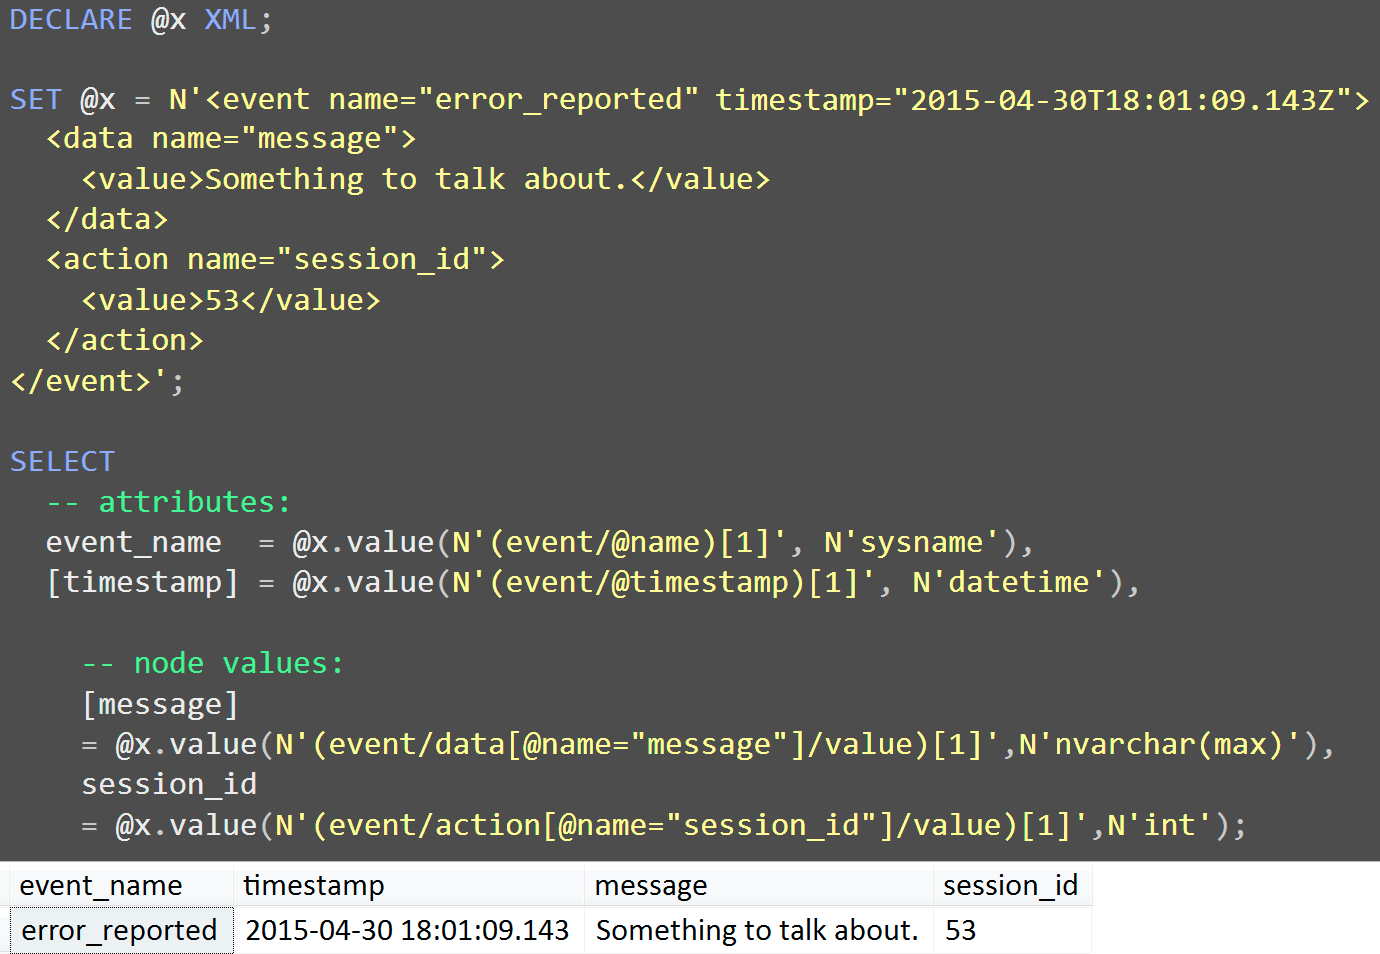1380x954 pixels.
Task: Click the error_reported result cell
Action: (x=121, y=930)
